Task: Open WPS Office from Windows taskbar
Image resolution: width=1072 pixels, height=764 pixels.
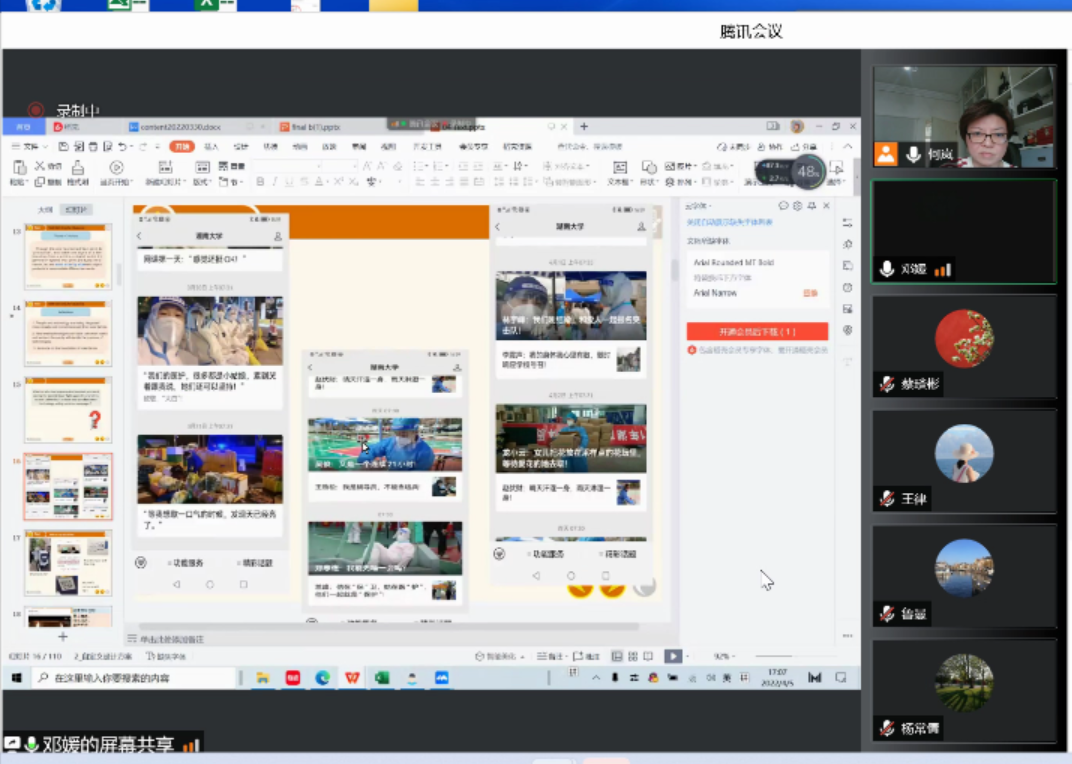Action: (x=352, y=678)
